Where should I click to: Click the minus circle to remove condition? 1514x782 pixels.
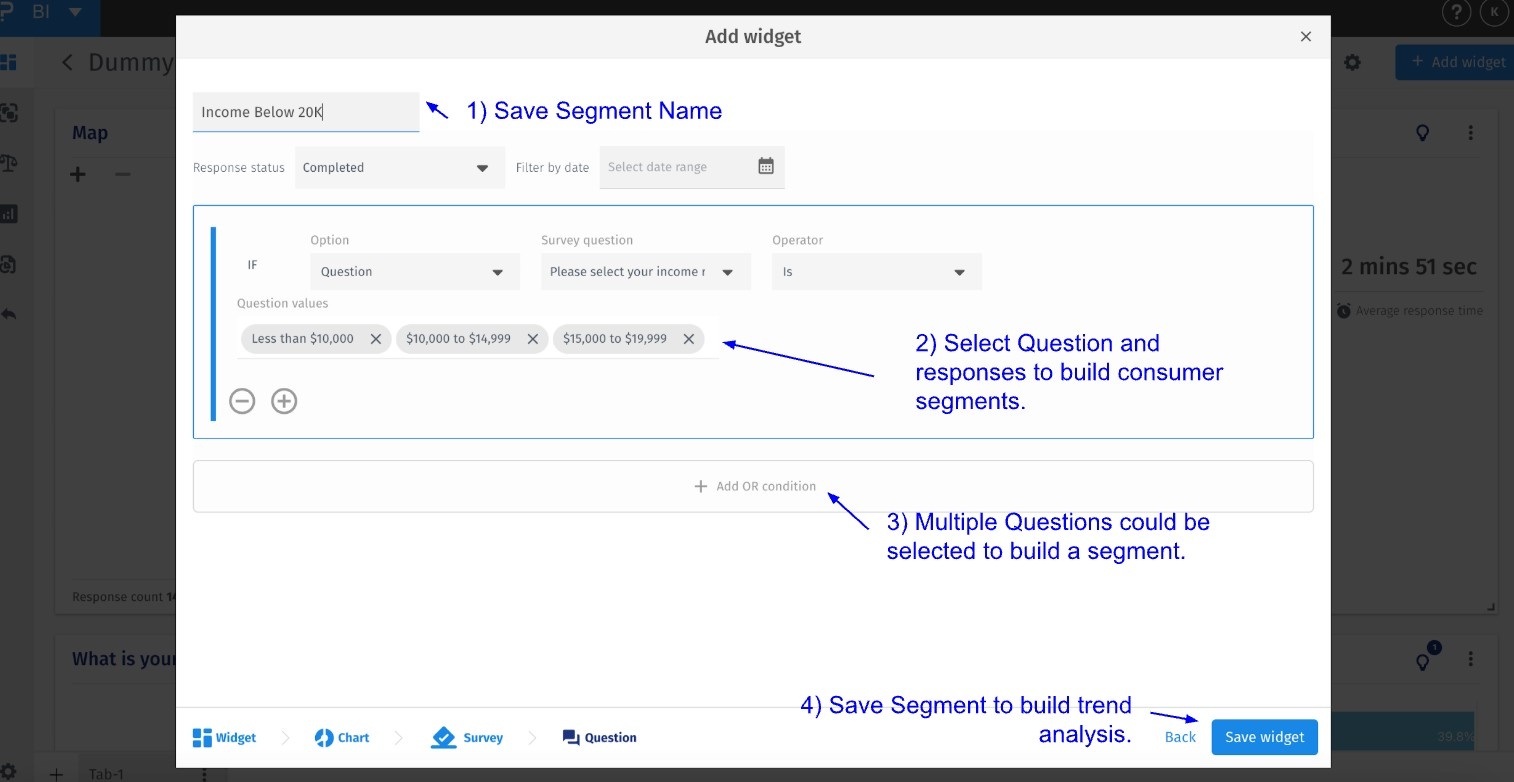[x=242, y=401]
